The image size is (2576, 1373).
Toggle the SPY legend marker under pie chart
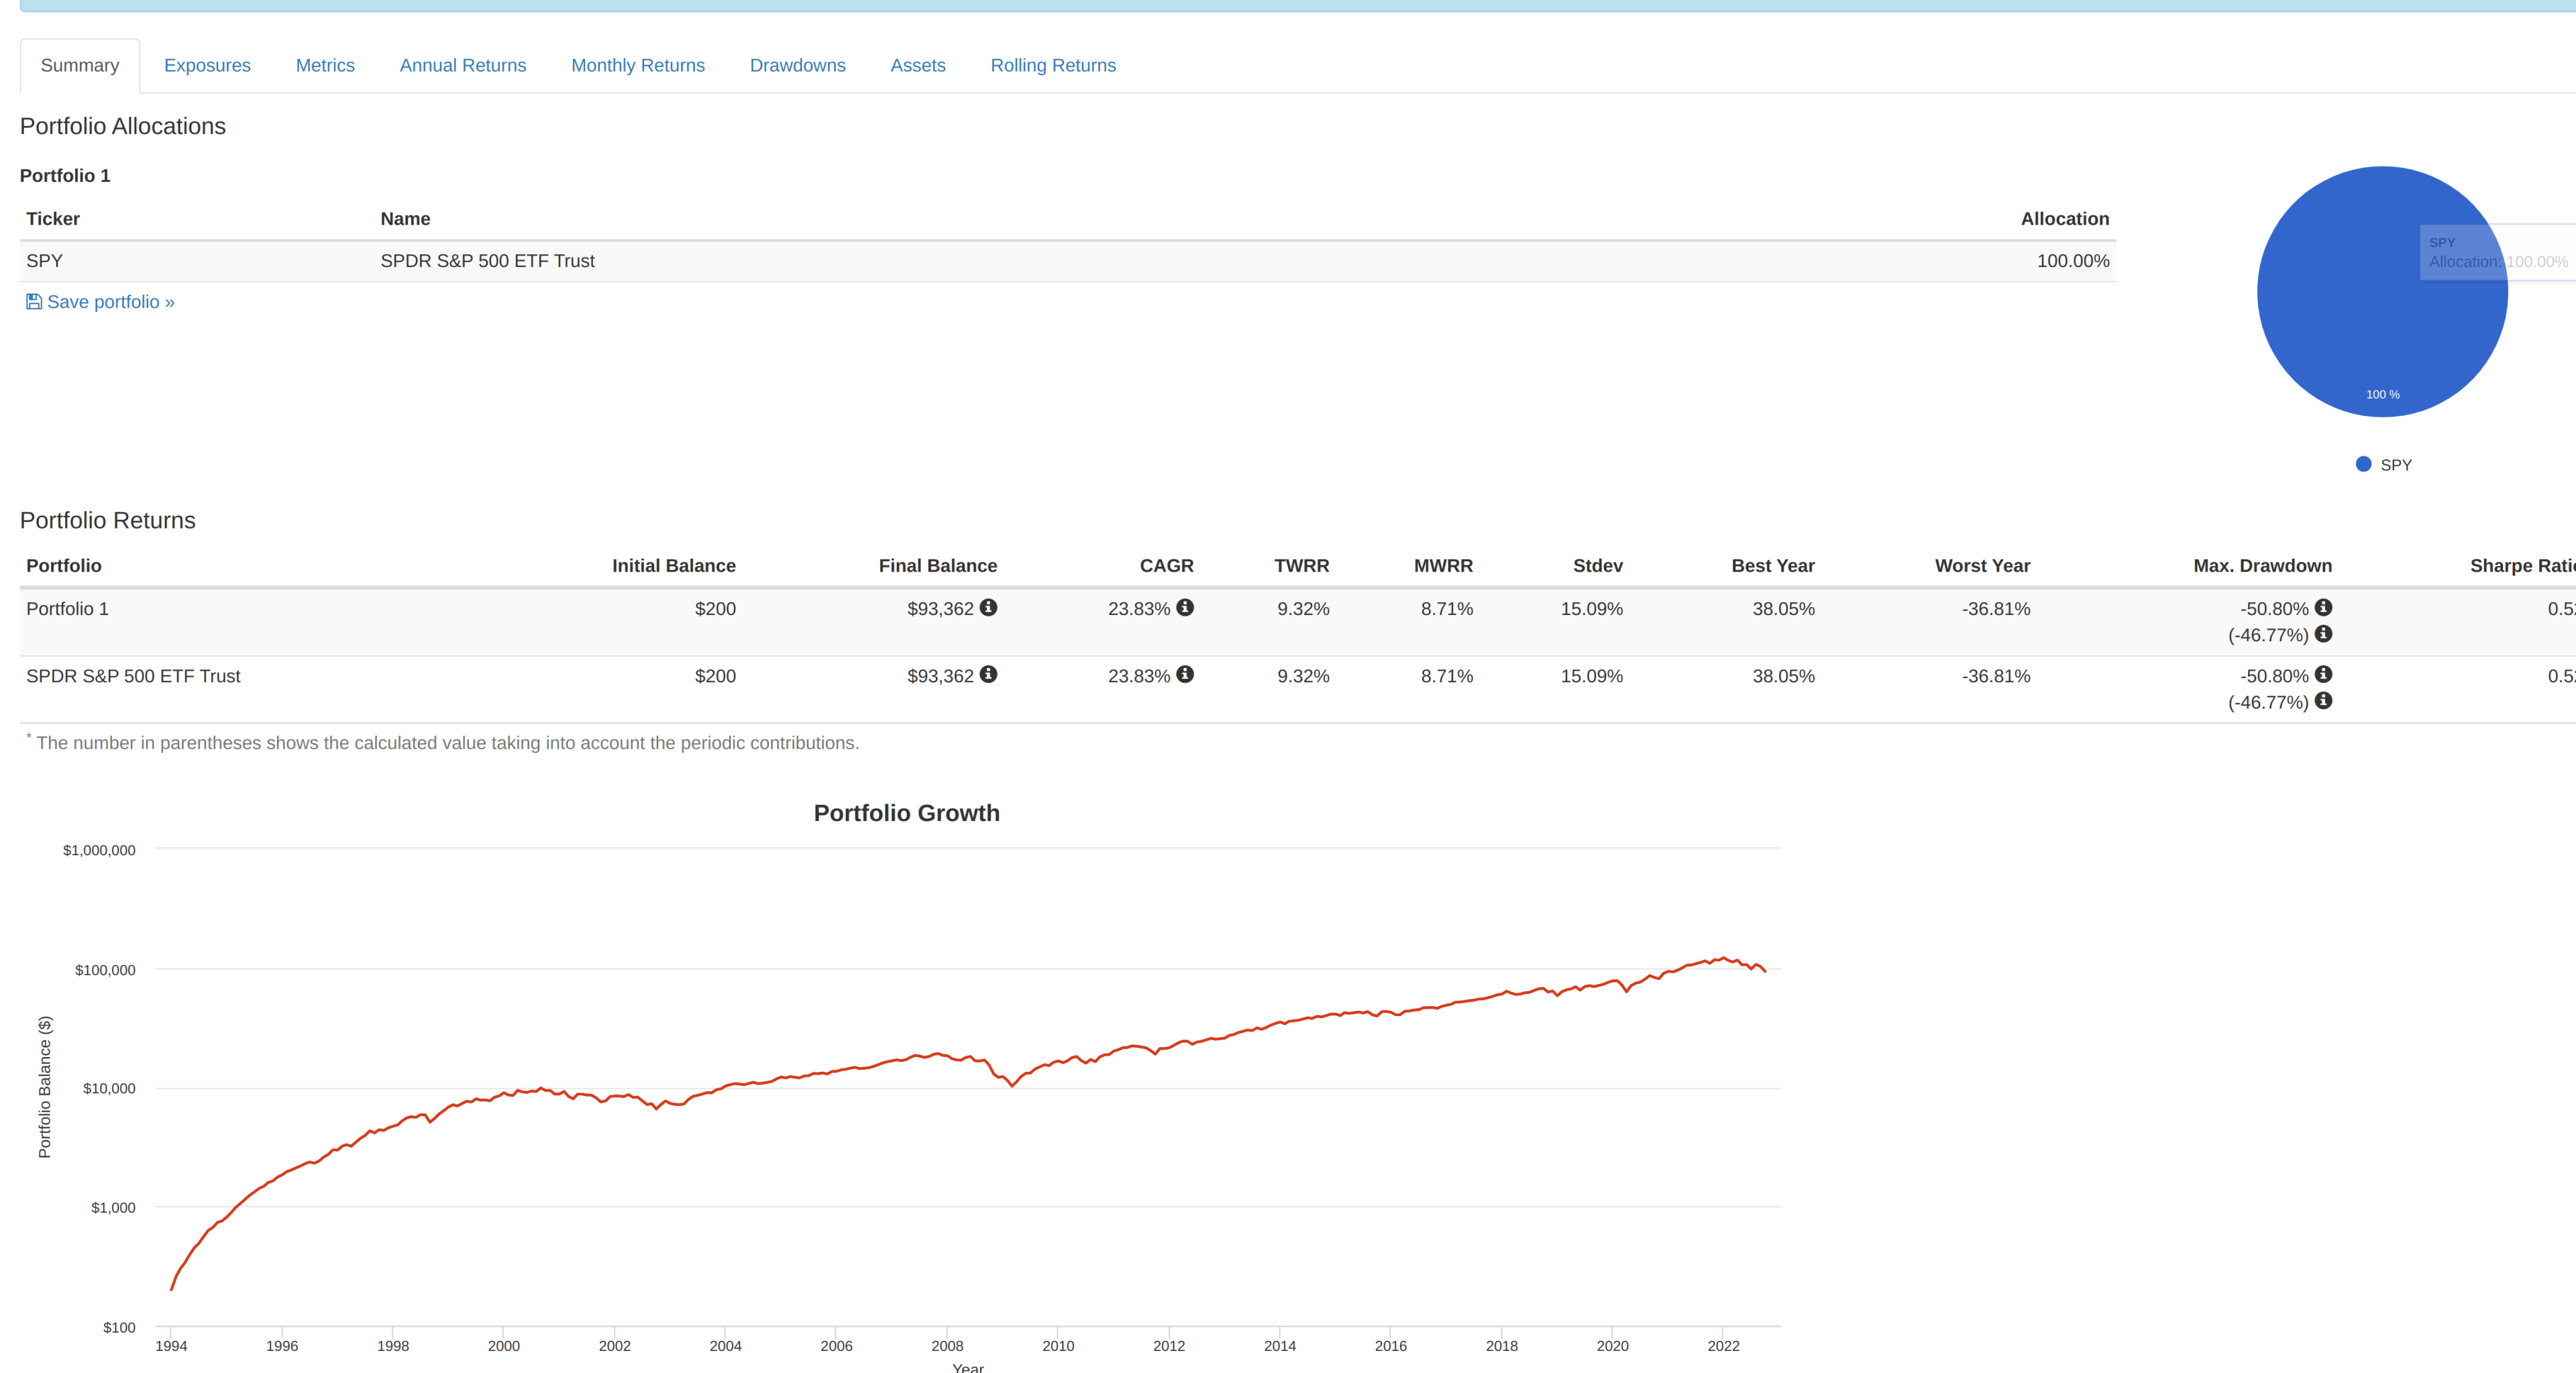click(x=2364, y=464)
